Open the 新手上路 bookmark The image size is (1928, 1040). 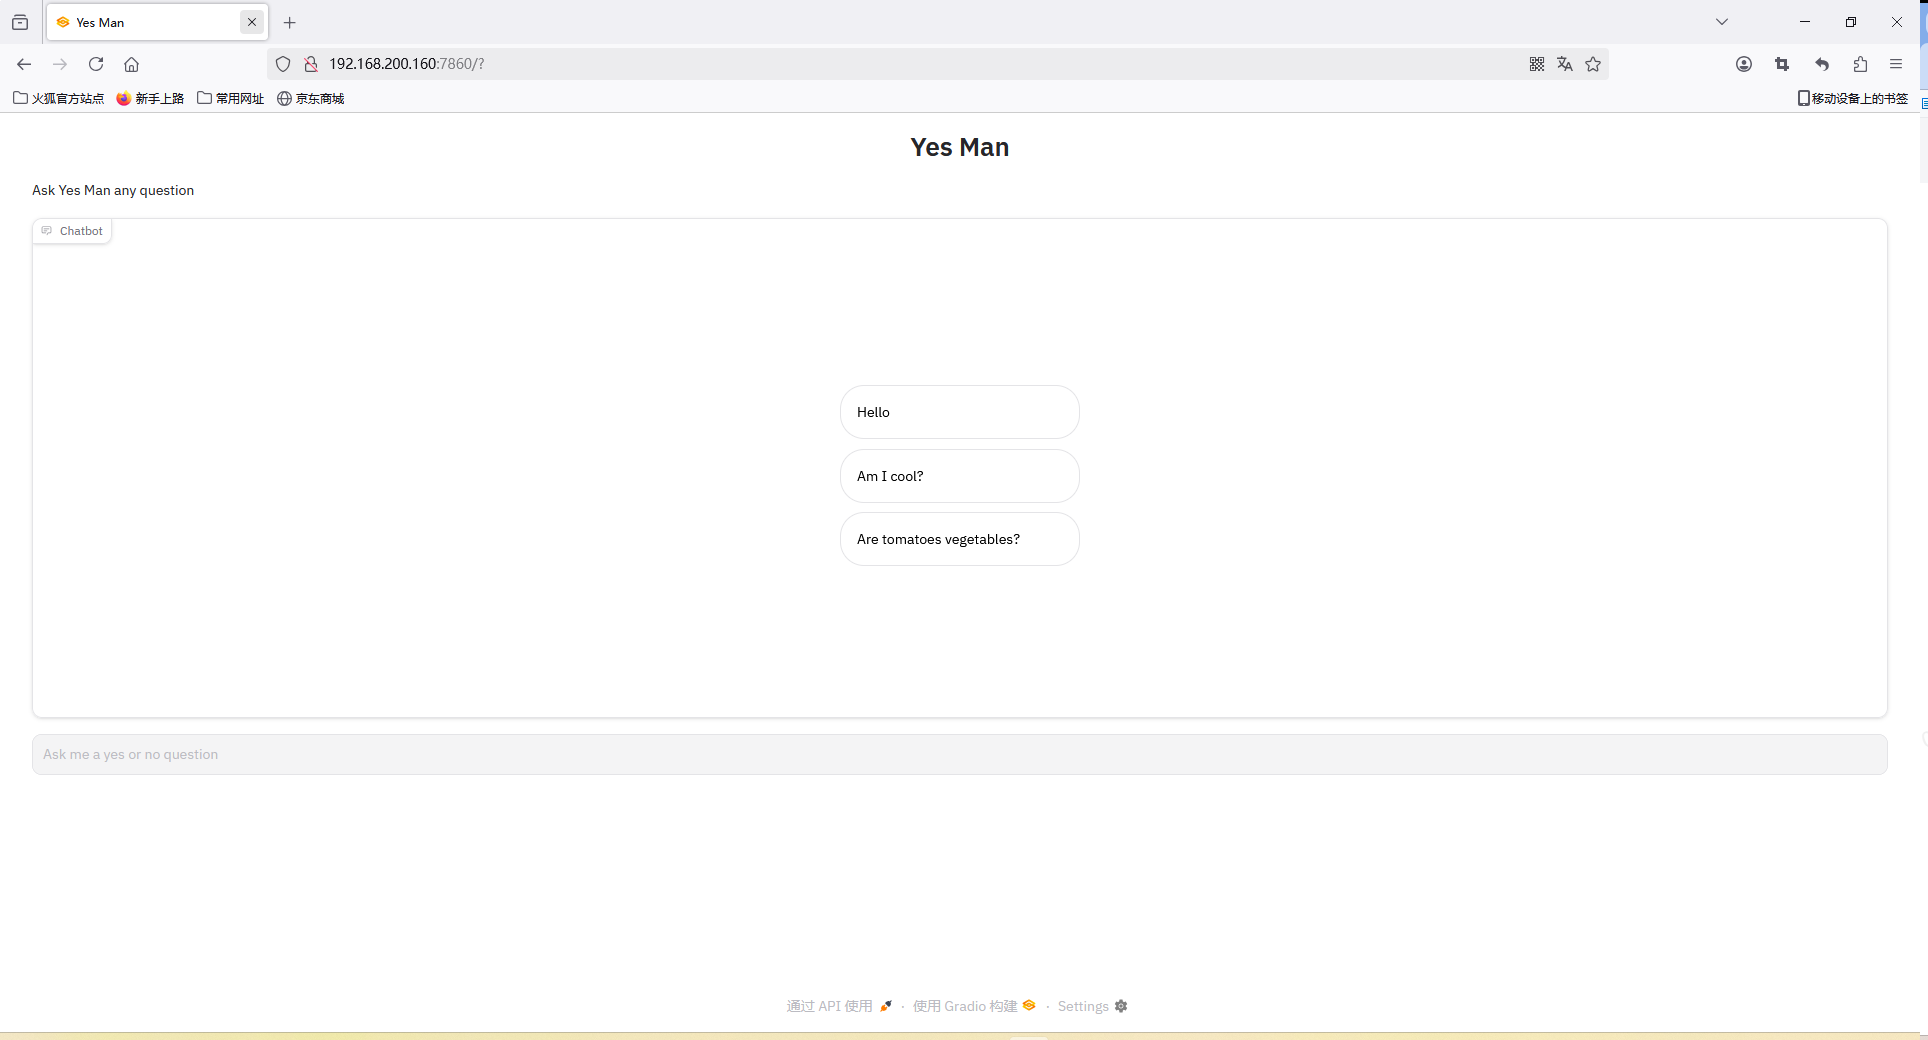(151, 98)
